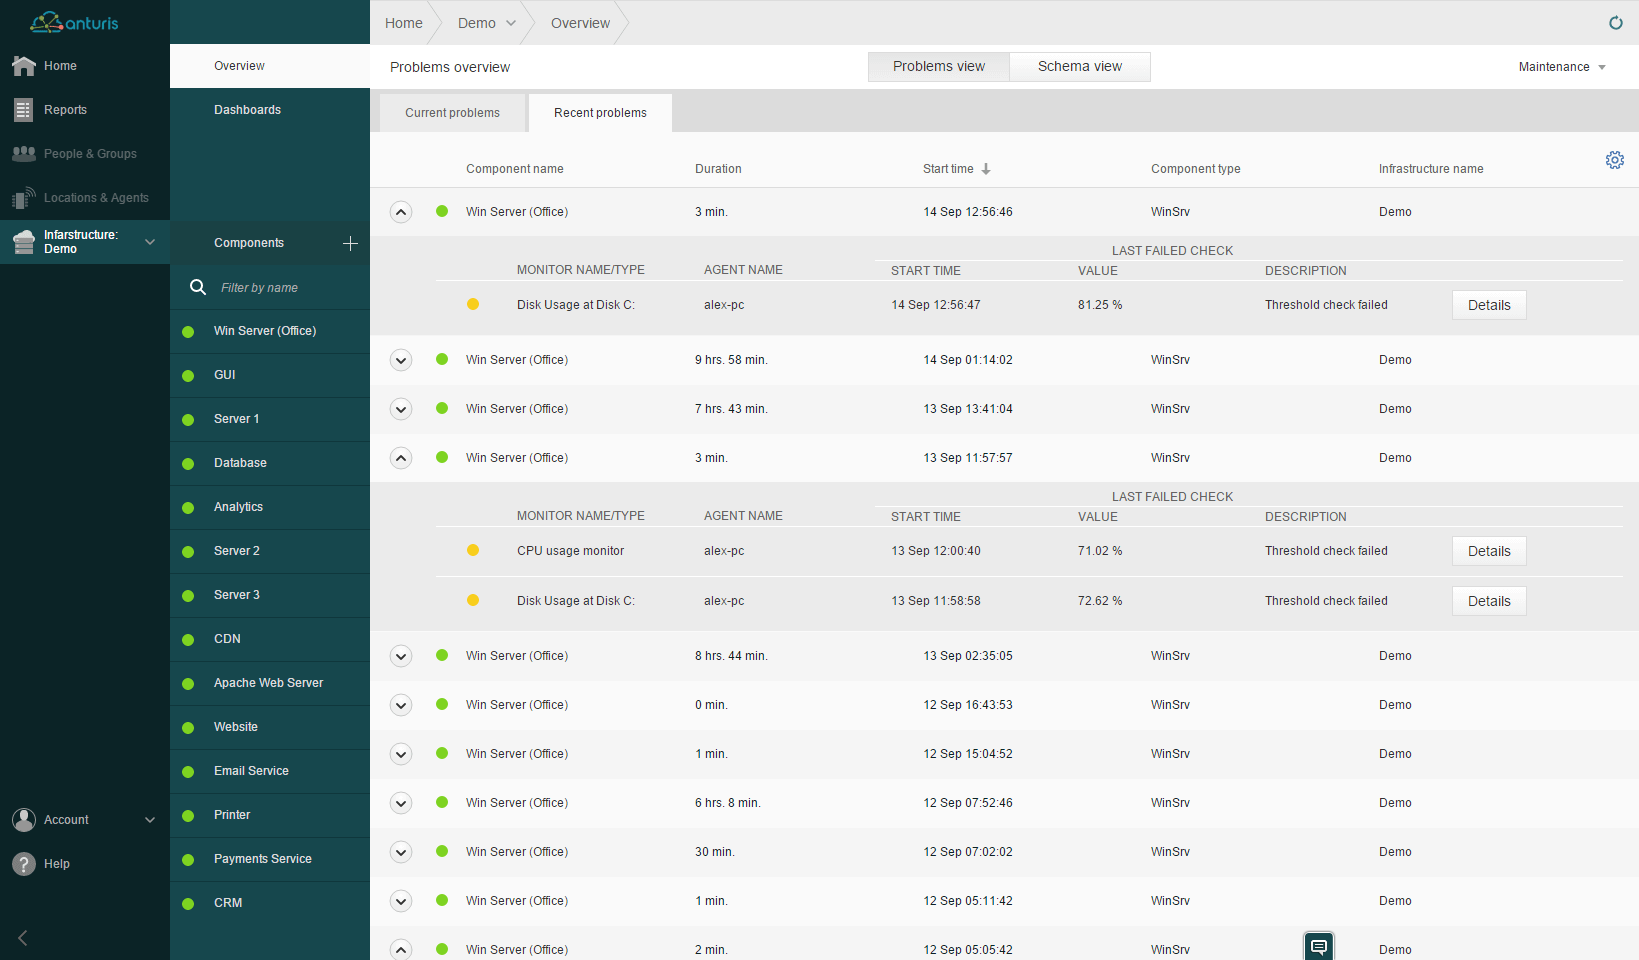
Task: Switch to Schema view
Action: click(1079, 67)
